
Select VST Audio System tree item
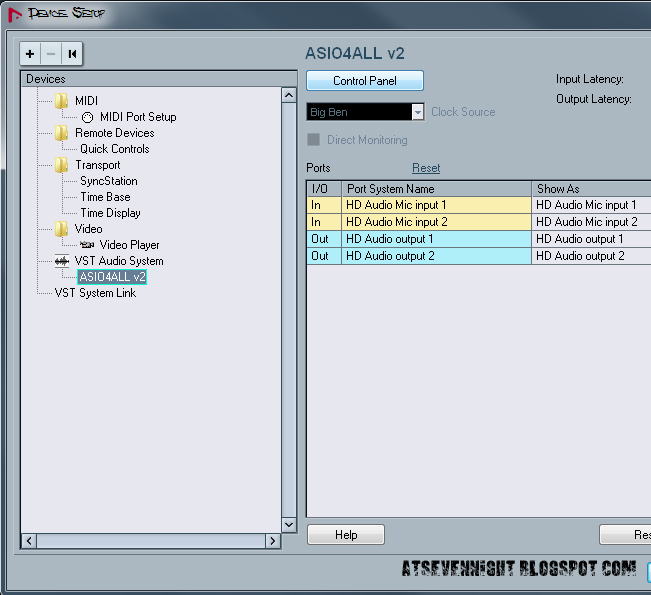tap(119, 261)
